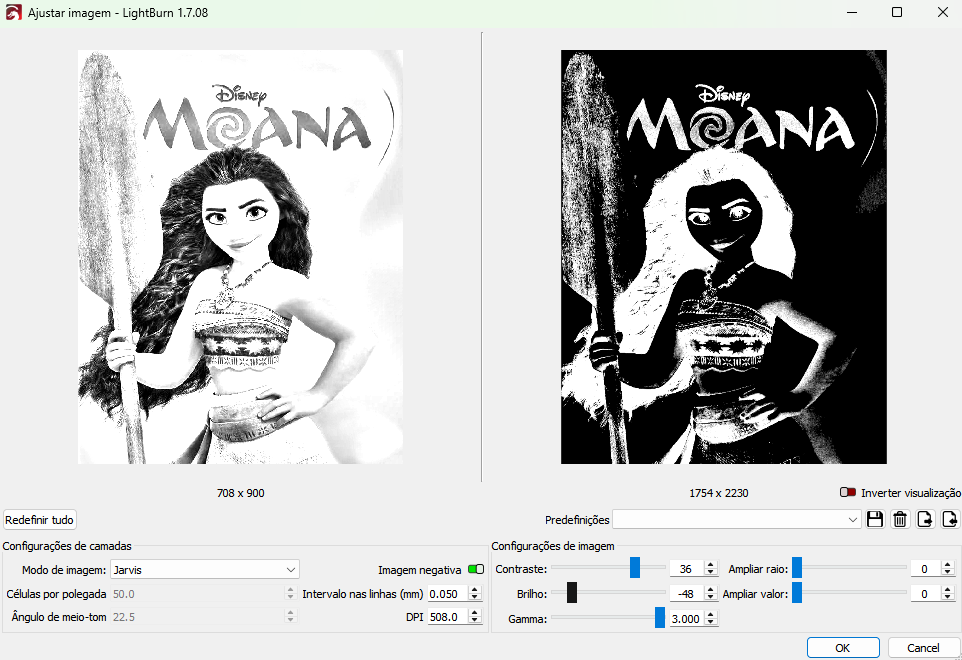
Task: Click the delete preset trash icon
Action: pos(900,519)
